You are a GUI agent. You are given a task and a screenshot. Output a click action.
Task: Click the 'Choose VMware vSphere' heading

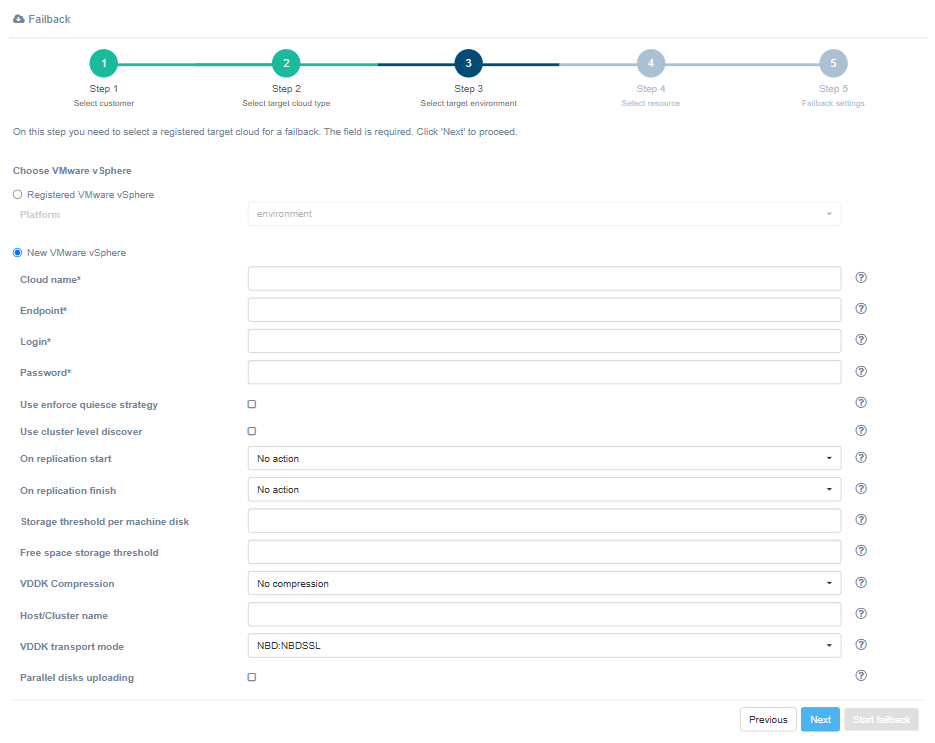pos(72,171)
